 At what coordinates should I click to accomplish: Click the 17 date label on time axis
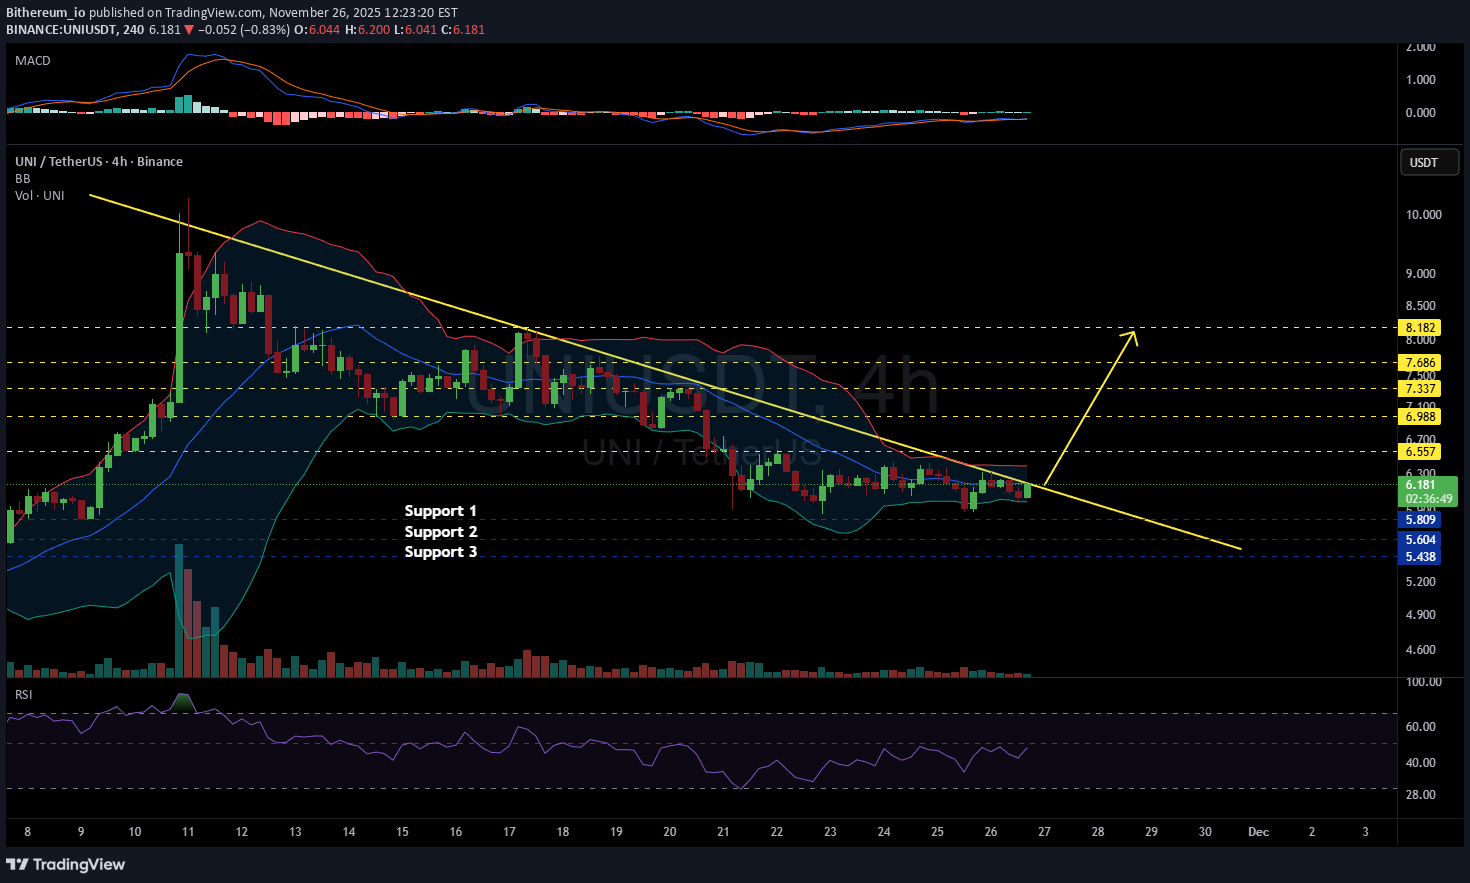(x=509, y=832)
